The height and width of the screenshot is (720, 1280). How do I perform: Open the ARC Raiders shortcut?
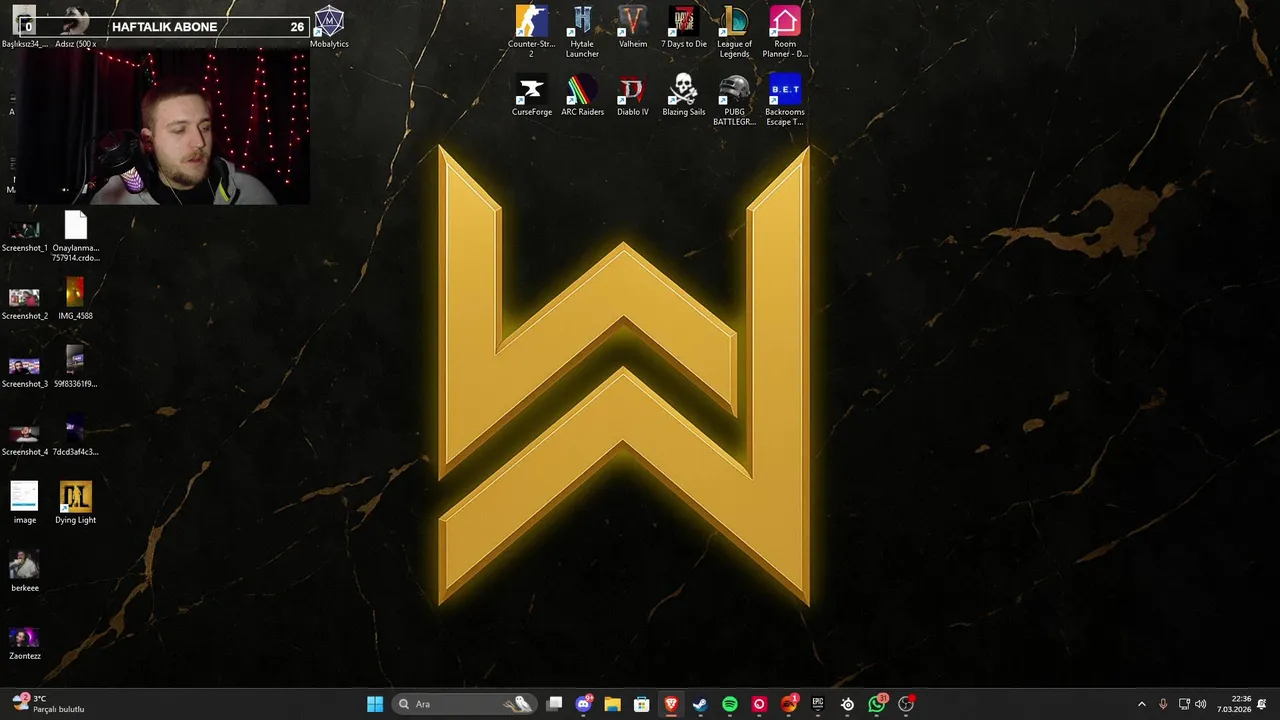[x=582, y=95]
